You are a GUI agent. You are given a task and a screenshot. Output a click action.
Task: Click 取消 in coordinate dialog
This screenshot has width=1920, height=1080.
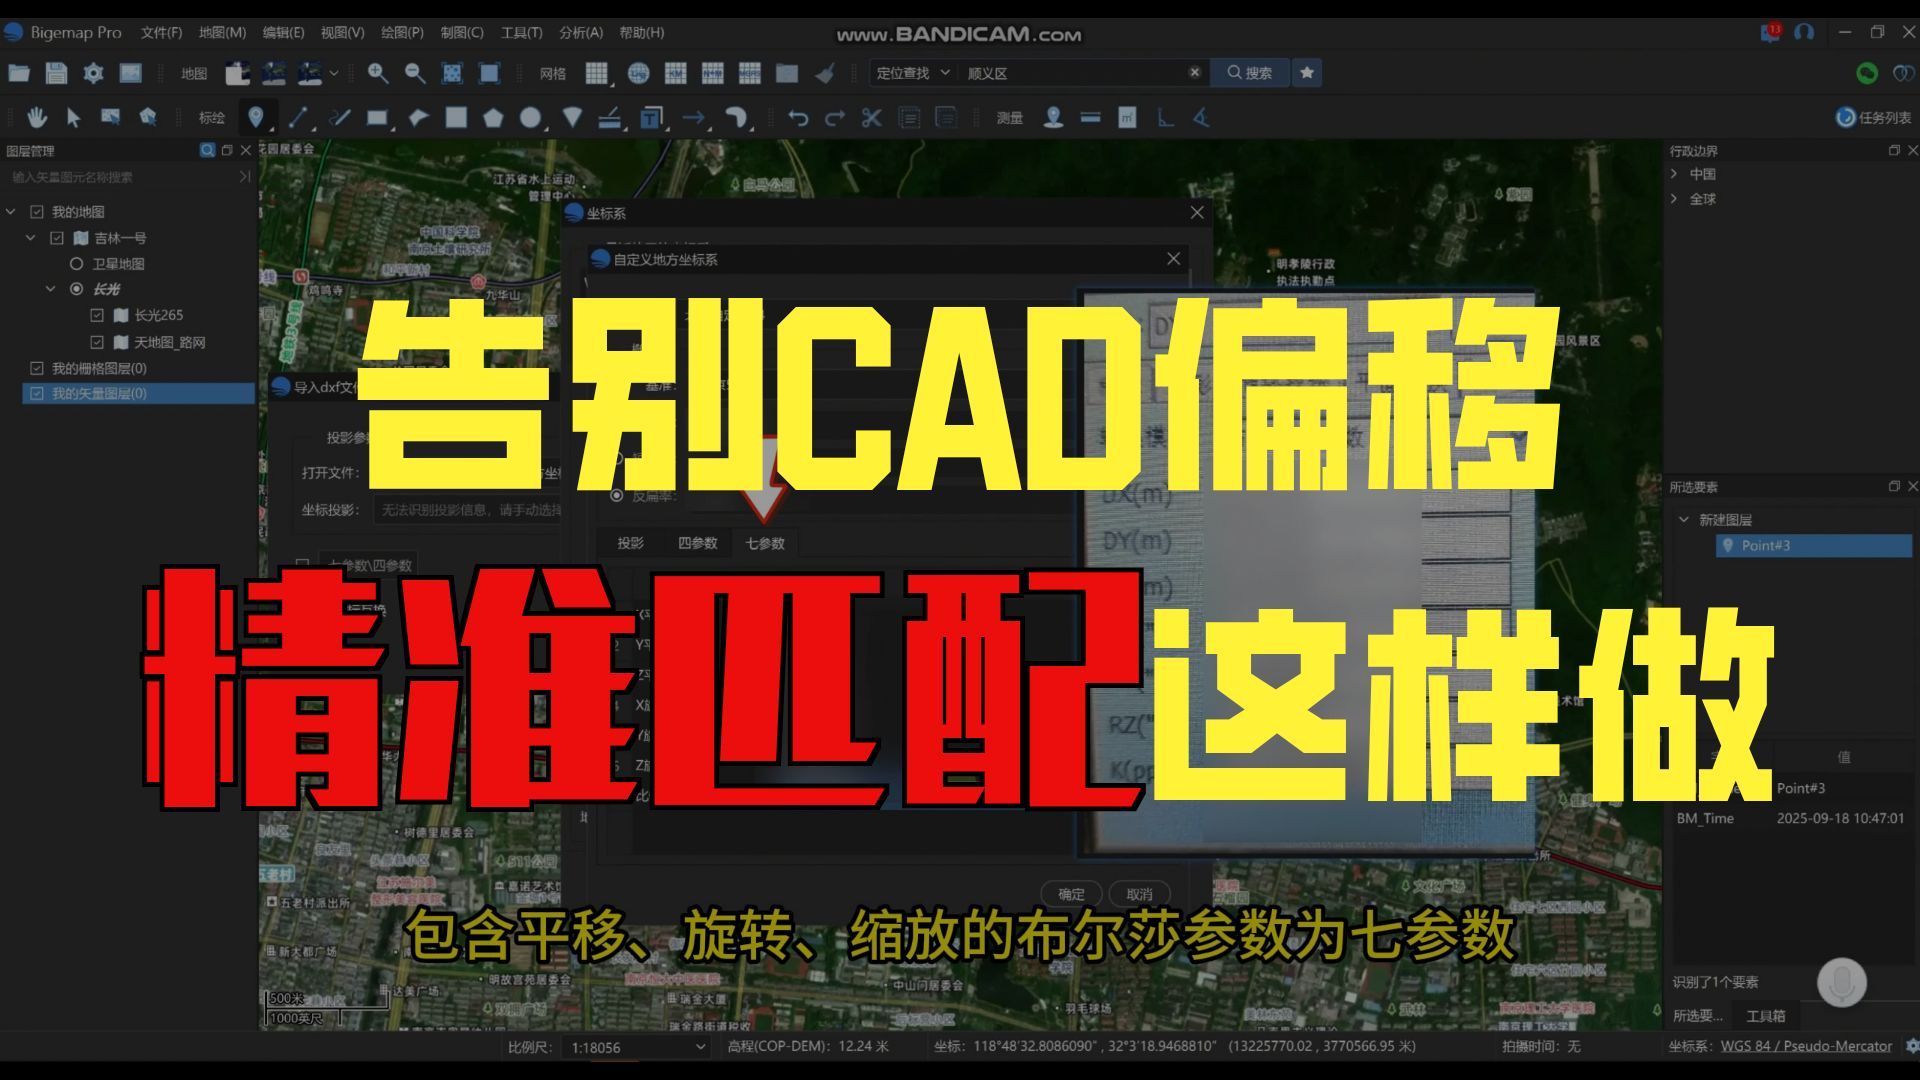[x=1139, y=894]
